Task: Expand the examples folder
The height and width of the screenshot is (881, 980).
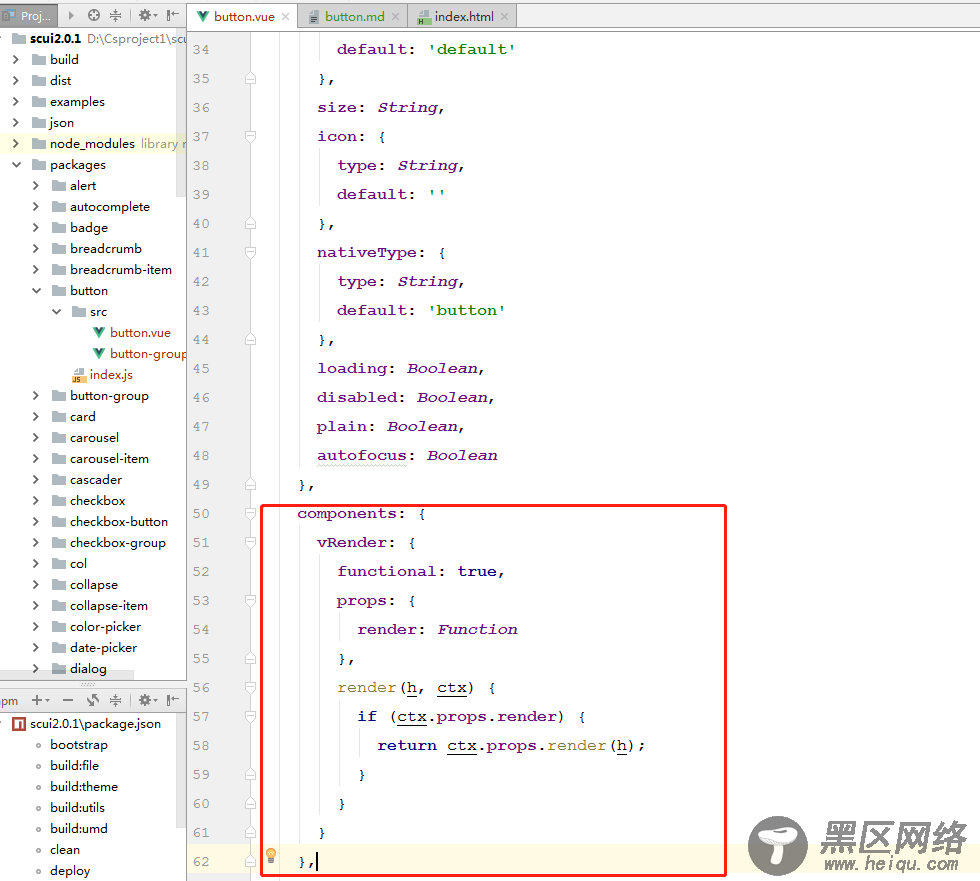Action: [x=16, y=101]
